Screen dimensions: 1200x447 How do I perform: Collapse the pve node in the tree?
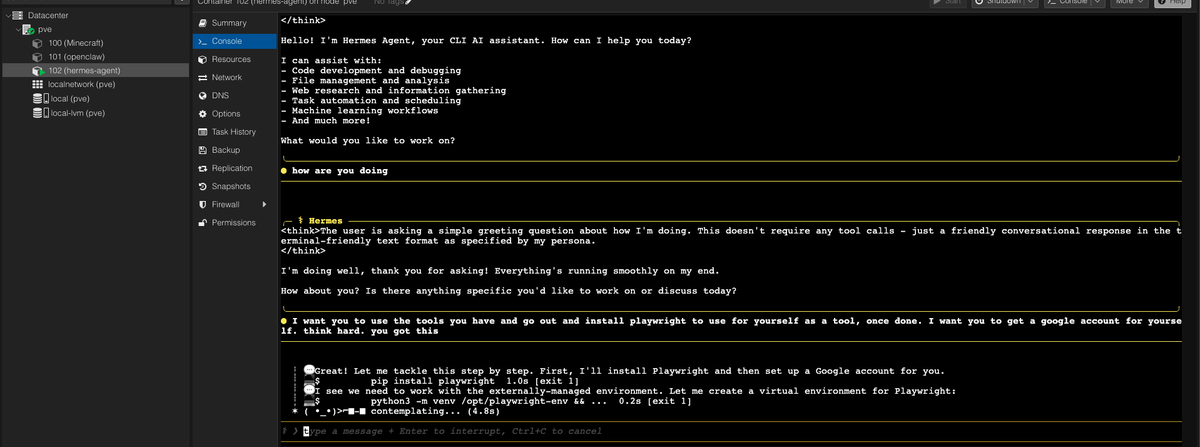(19, 30)
